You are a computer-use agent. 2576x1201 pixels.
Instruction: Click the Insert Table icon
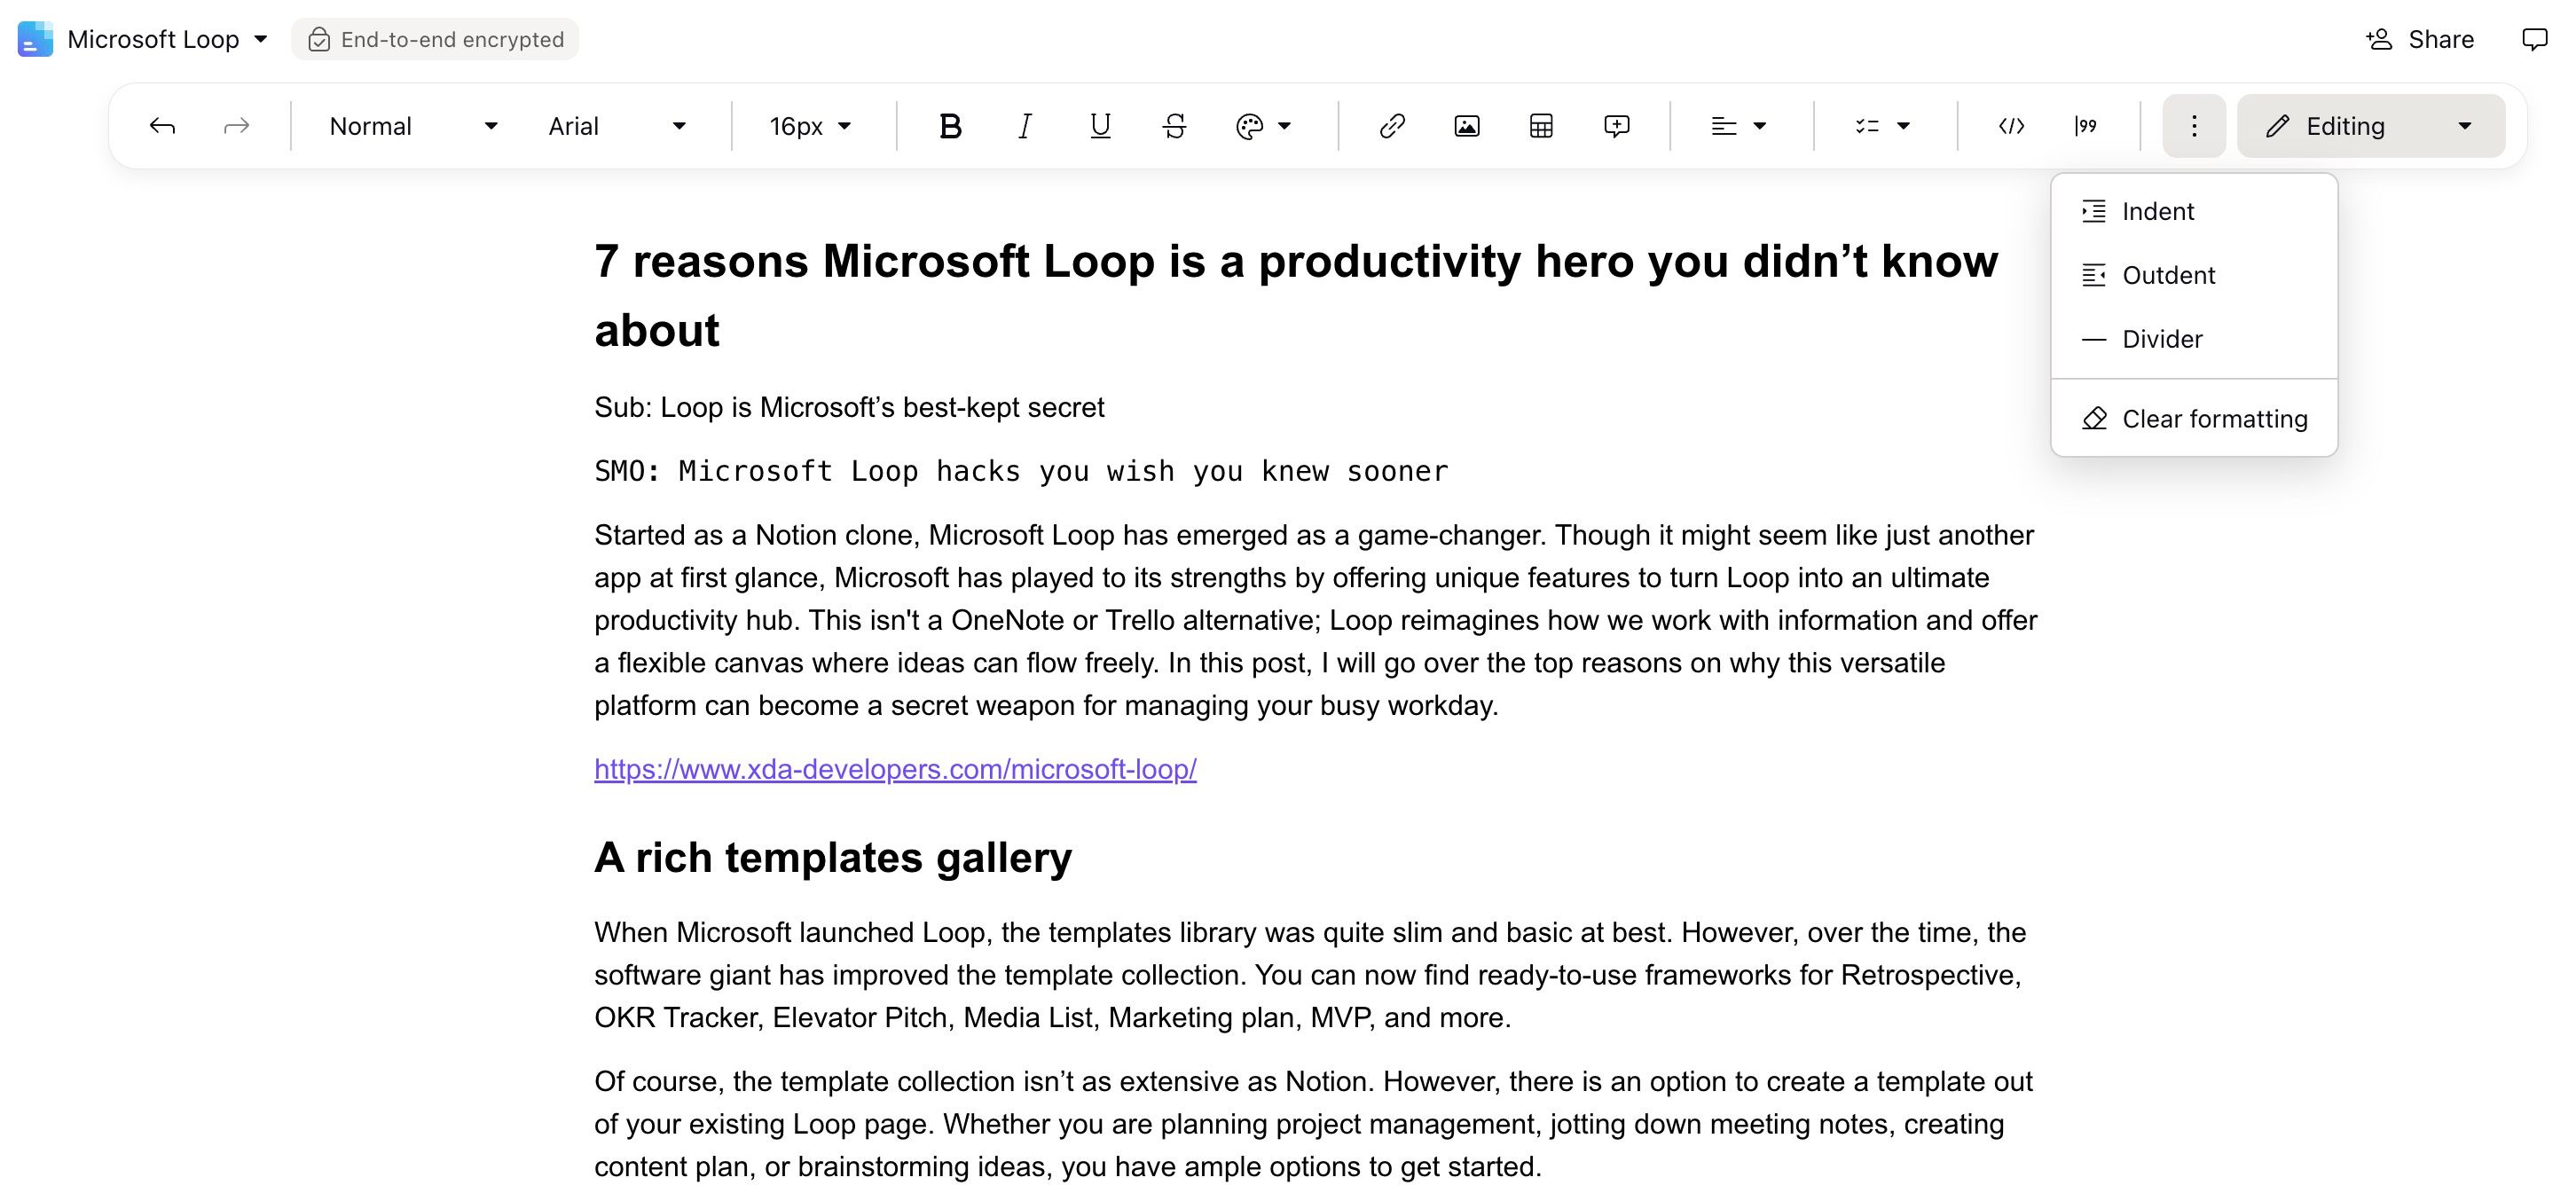(x=1541, y=125)
